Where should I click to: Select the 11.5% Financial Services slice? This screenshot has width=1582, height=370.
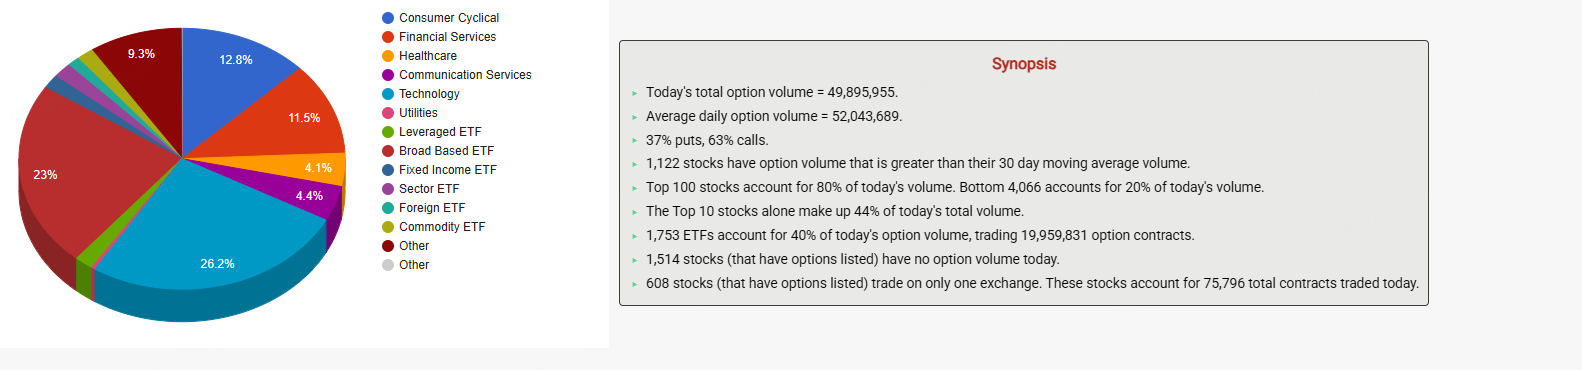(295, 120)
